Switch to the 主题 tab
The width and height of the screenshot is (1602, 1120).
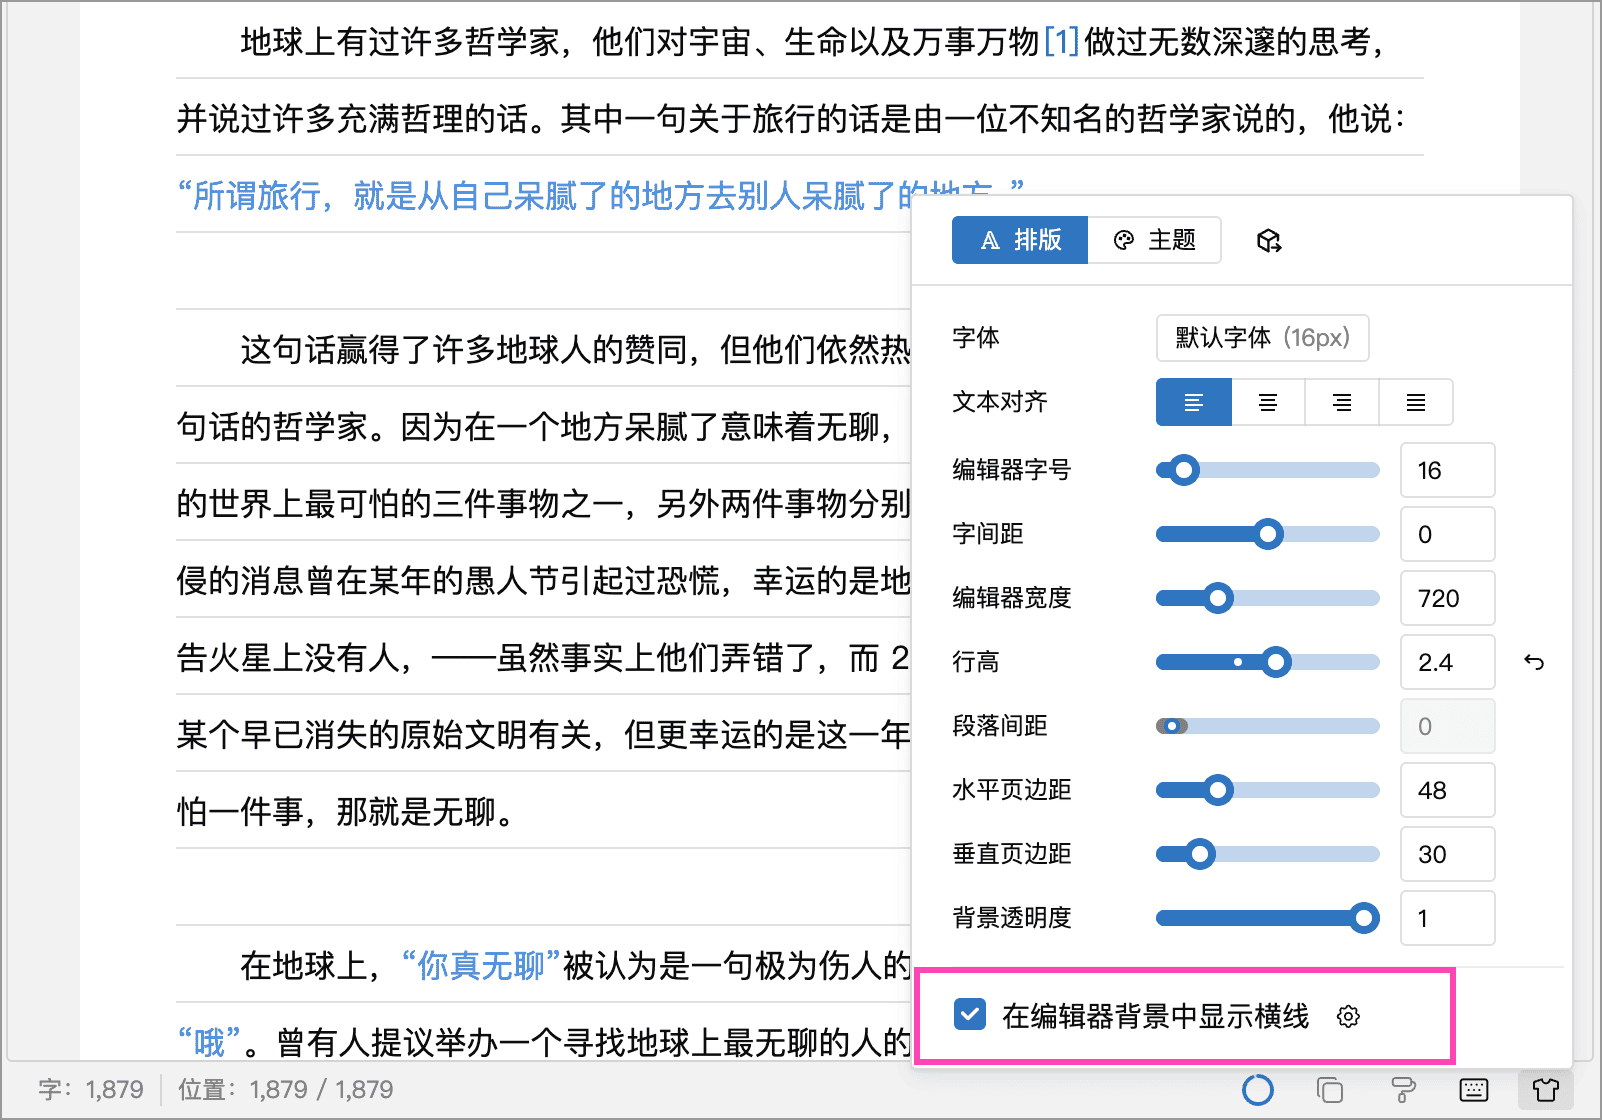[1154, 240]
